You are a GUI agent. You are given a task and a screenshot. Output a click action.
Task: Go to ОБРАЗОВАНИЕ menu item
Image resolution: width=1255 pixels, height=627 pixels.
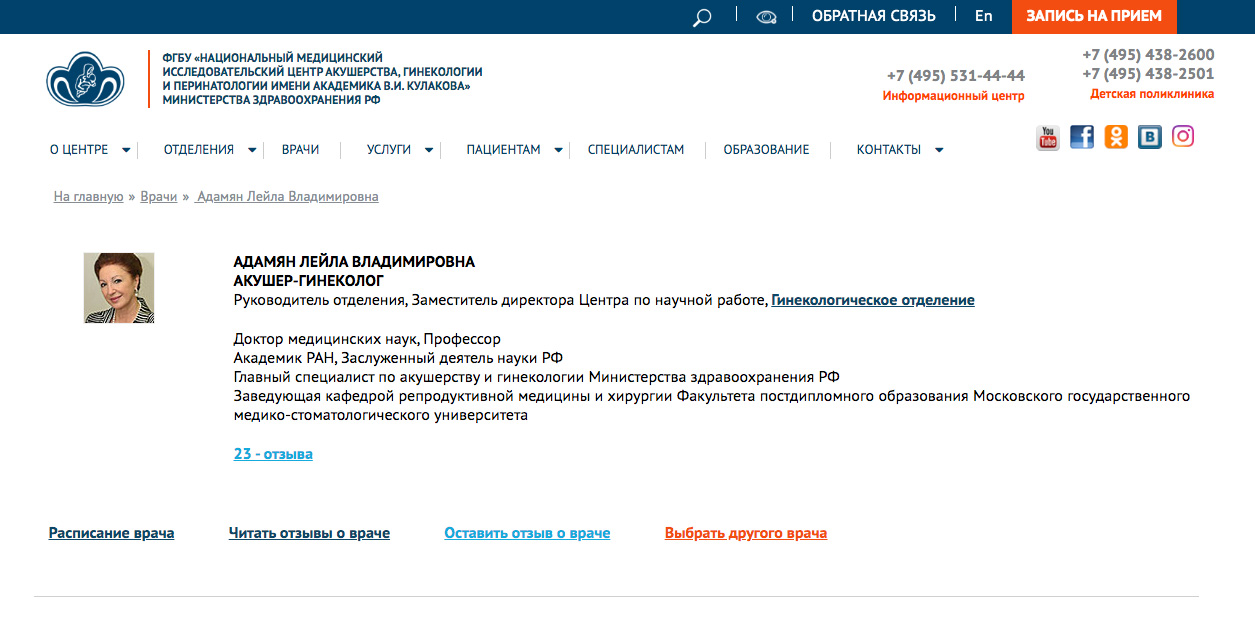click(x=766, y=150)
